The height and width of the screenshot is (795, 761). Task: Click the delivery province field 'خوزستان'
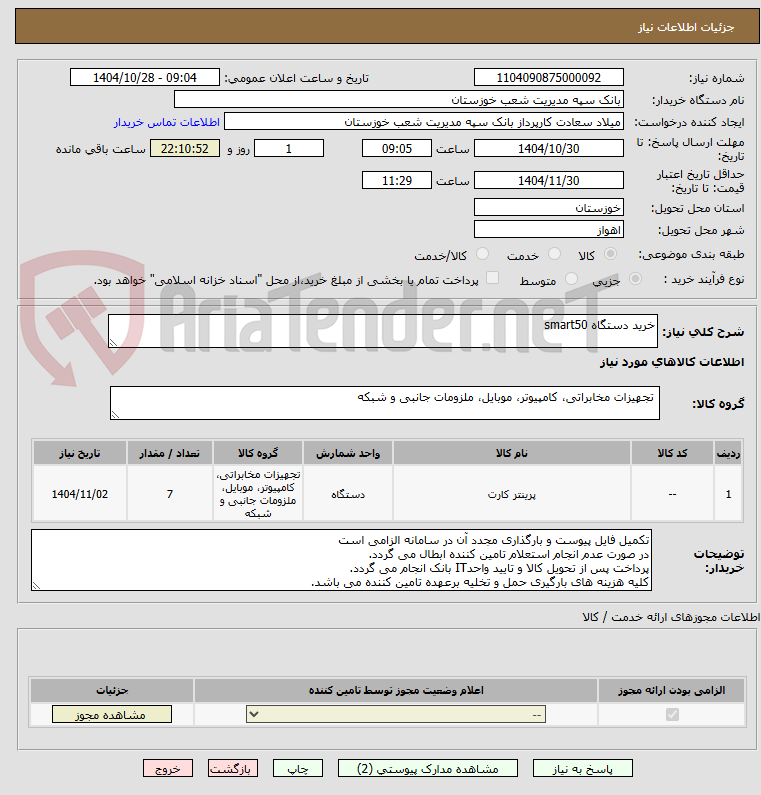[549, 207]
